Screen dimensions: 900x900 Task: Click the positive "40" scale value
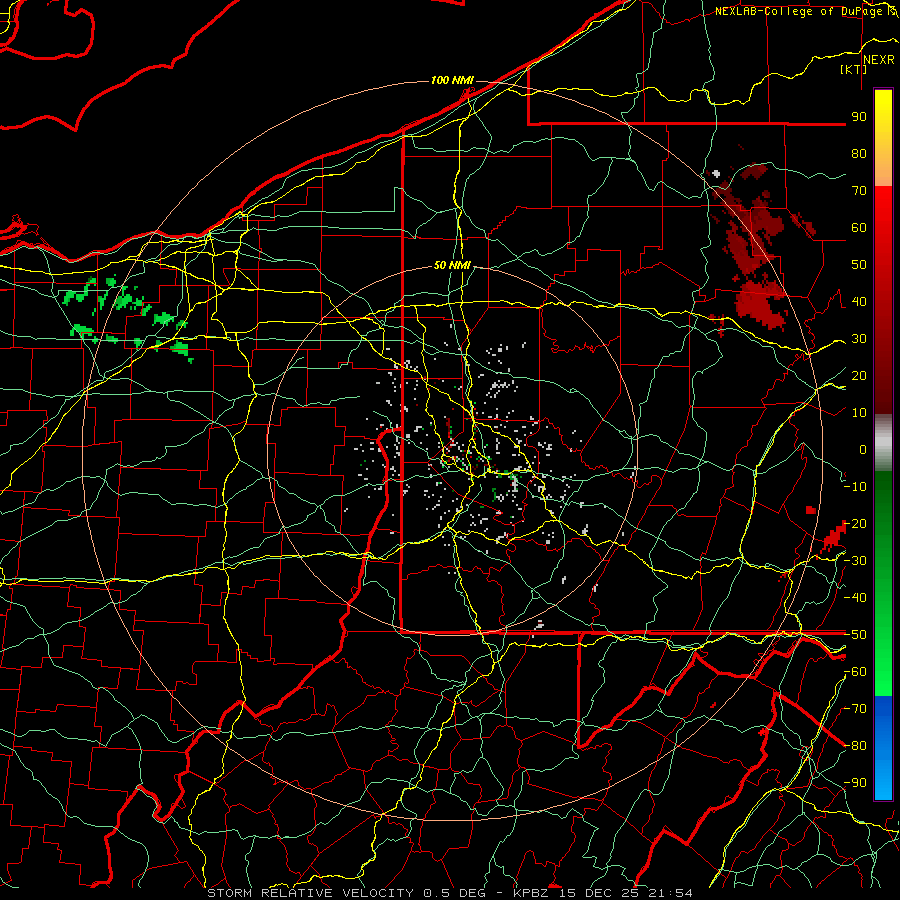pyautogui.click(x=859, y=302)
